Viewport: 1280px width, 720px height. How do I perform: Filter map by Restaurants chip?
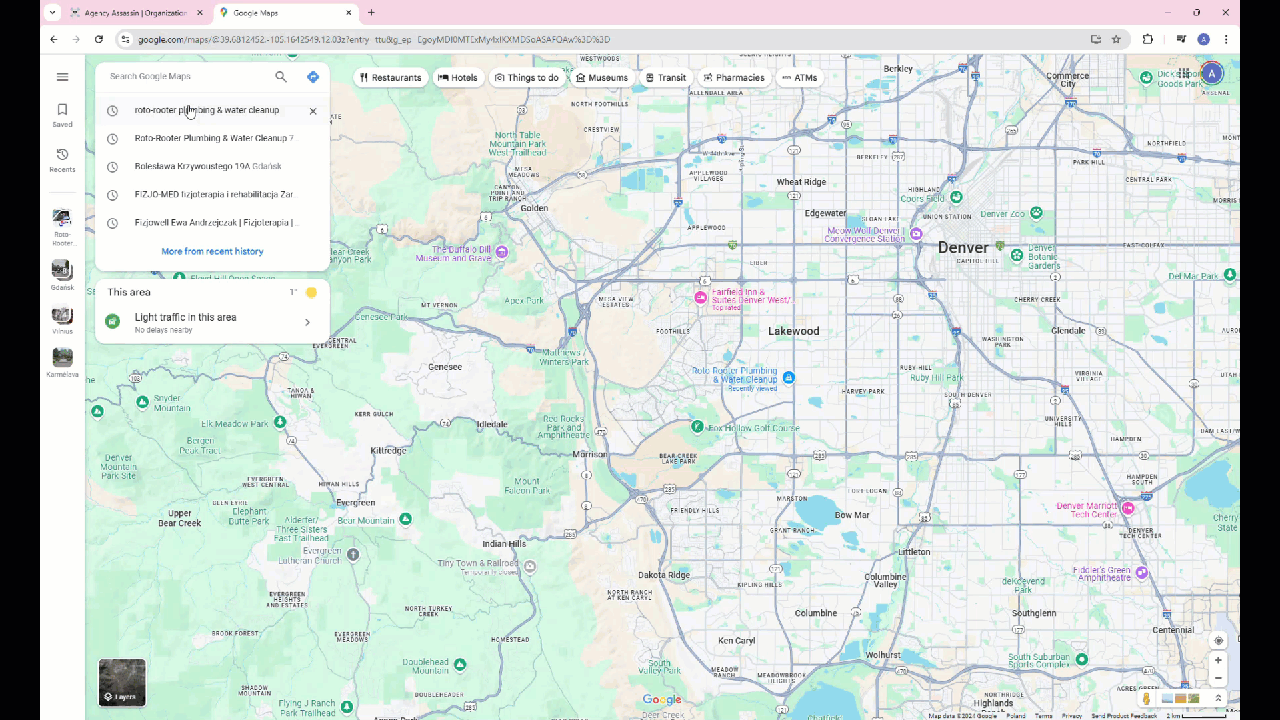[390, 78]
